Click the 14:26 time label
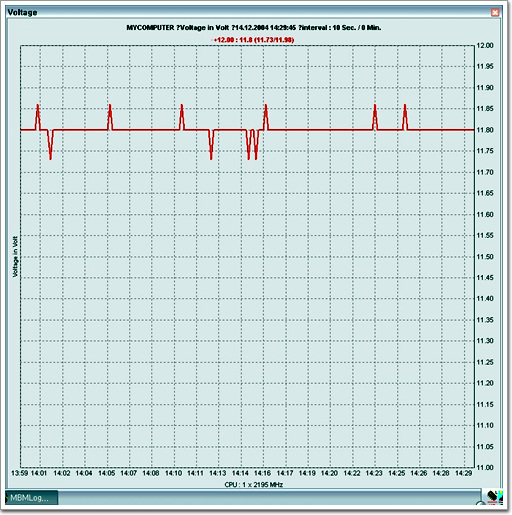512x515 pixels. [x=419, y=473]
